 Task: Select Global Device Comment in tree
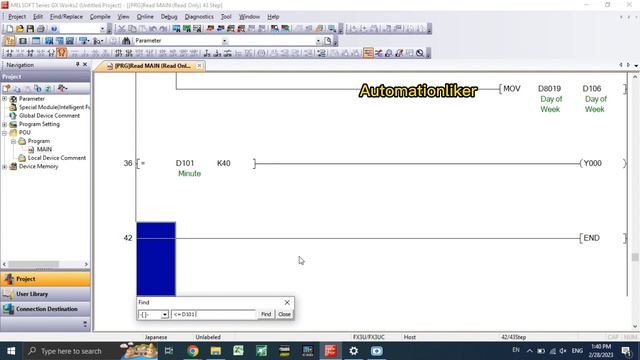coord(49,116)
